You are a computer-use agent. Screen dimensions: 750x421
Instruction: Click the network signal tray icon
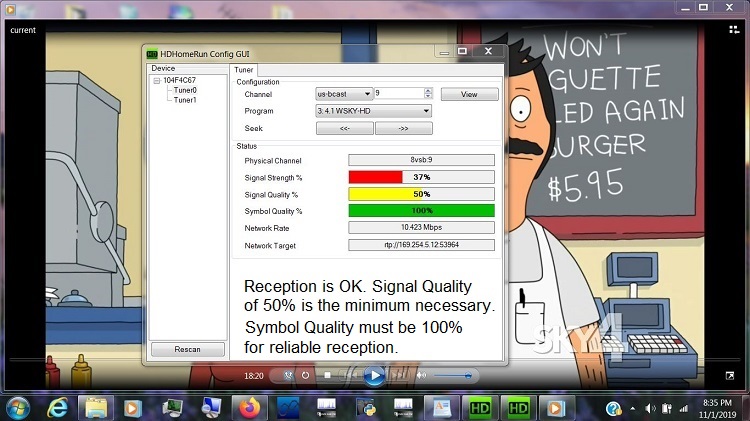pos(684,409)
